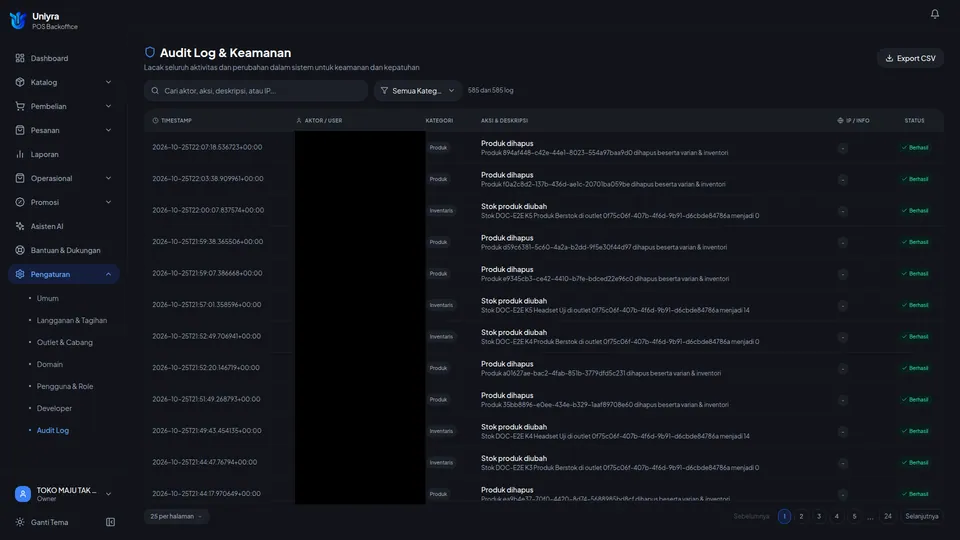The image size is (960, 540).
Task: Click the shield icon beside Audit Log title
Action: click(149, 52)
